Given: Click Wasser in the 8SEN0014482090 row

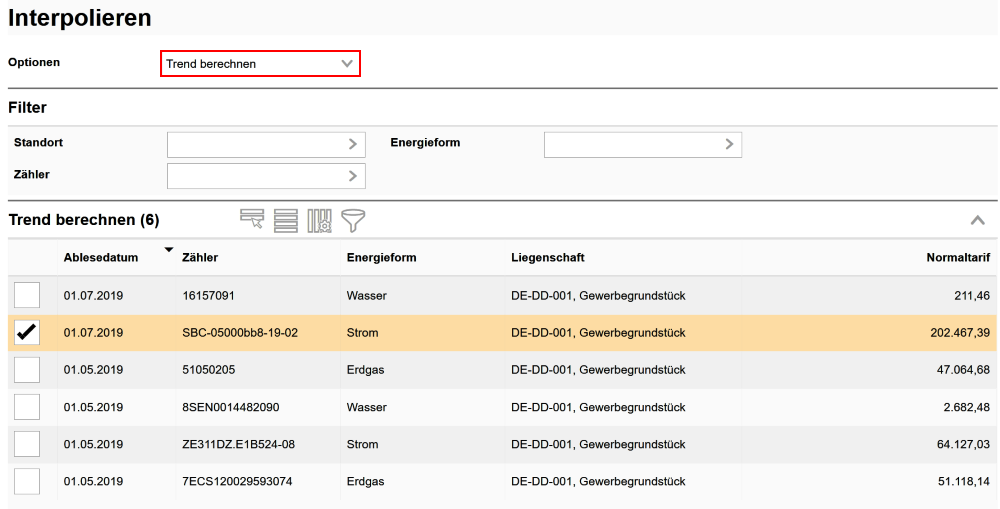Looking at the screenshot, I should 367,408.
